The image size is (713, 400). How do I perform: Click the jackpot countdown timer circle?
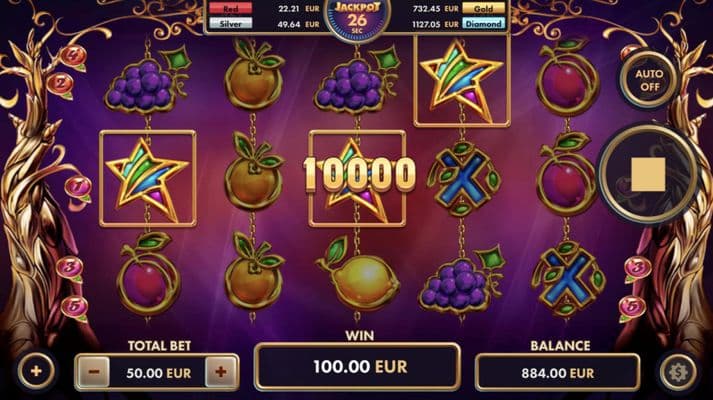click(x=357, y=18)
